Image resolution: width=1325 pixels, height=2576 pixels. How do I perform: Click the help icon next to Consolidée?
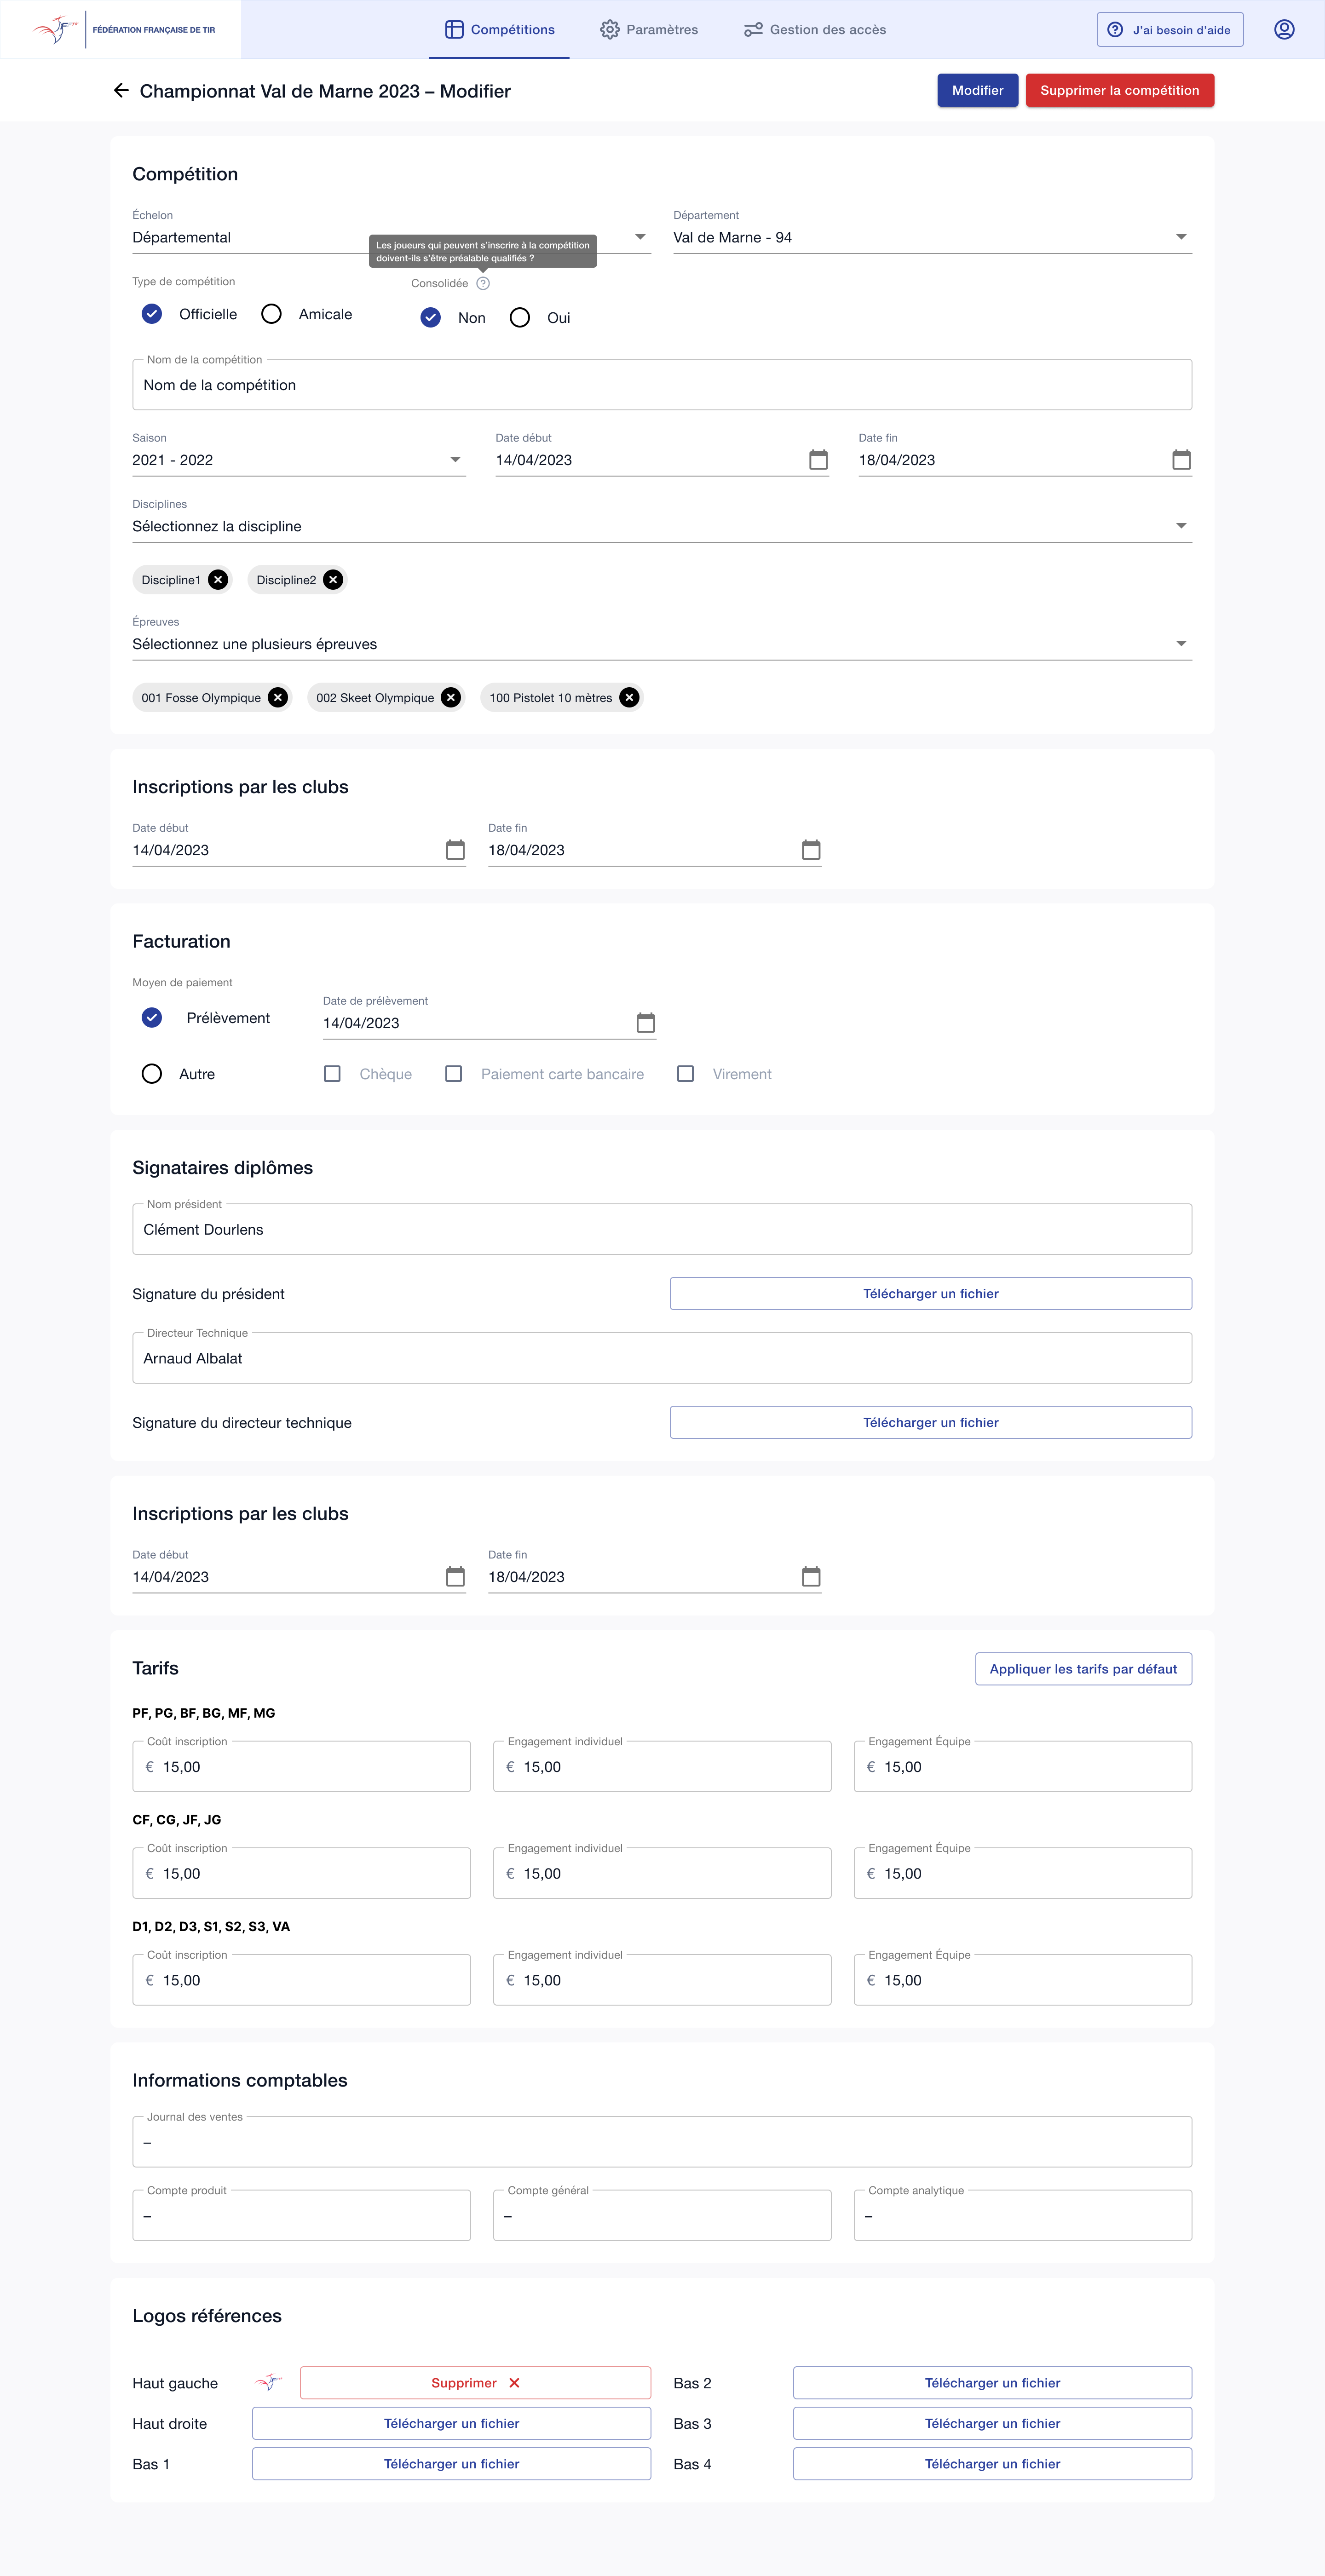483,284
